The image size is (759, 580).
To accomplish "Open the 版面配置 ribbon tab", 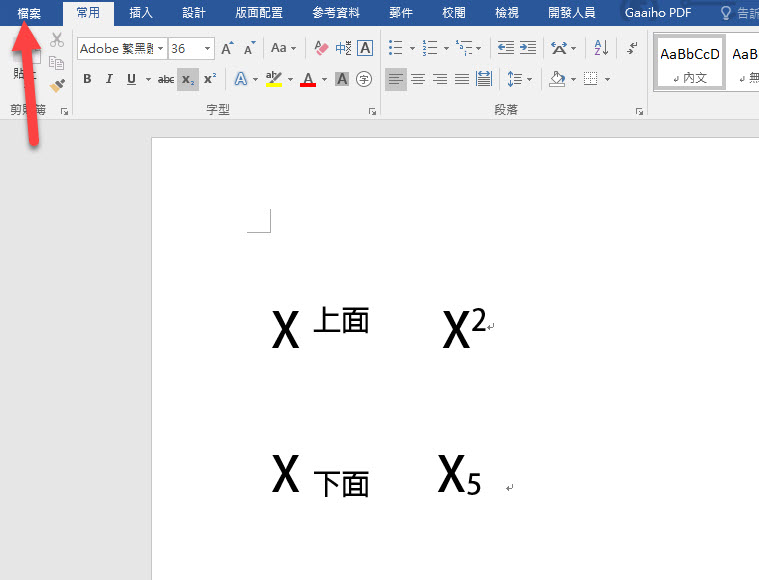I will pos(259,13).
